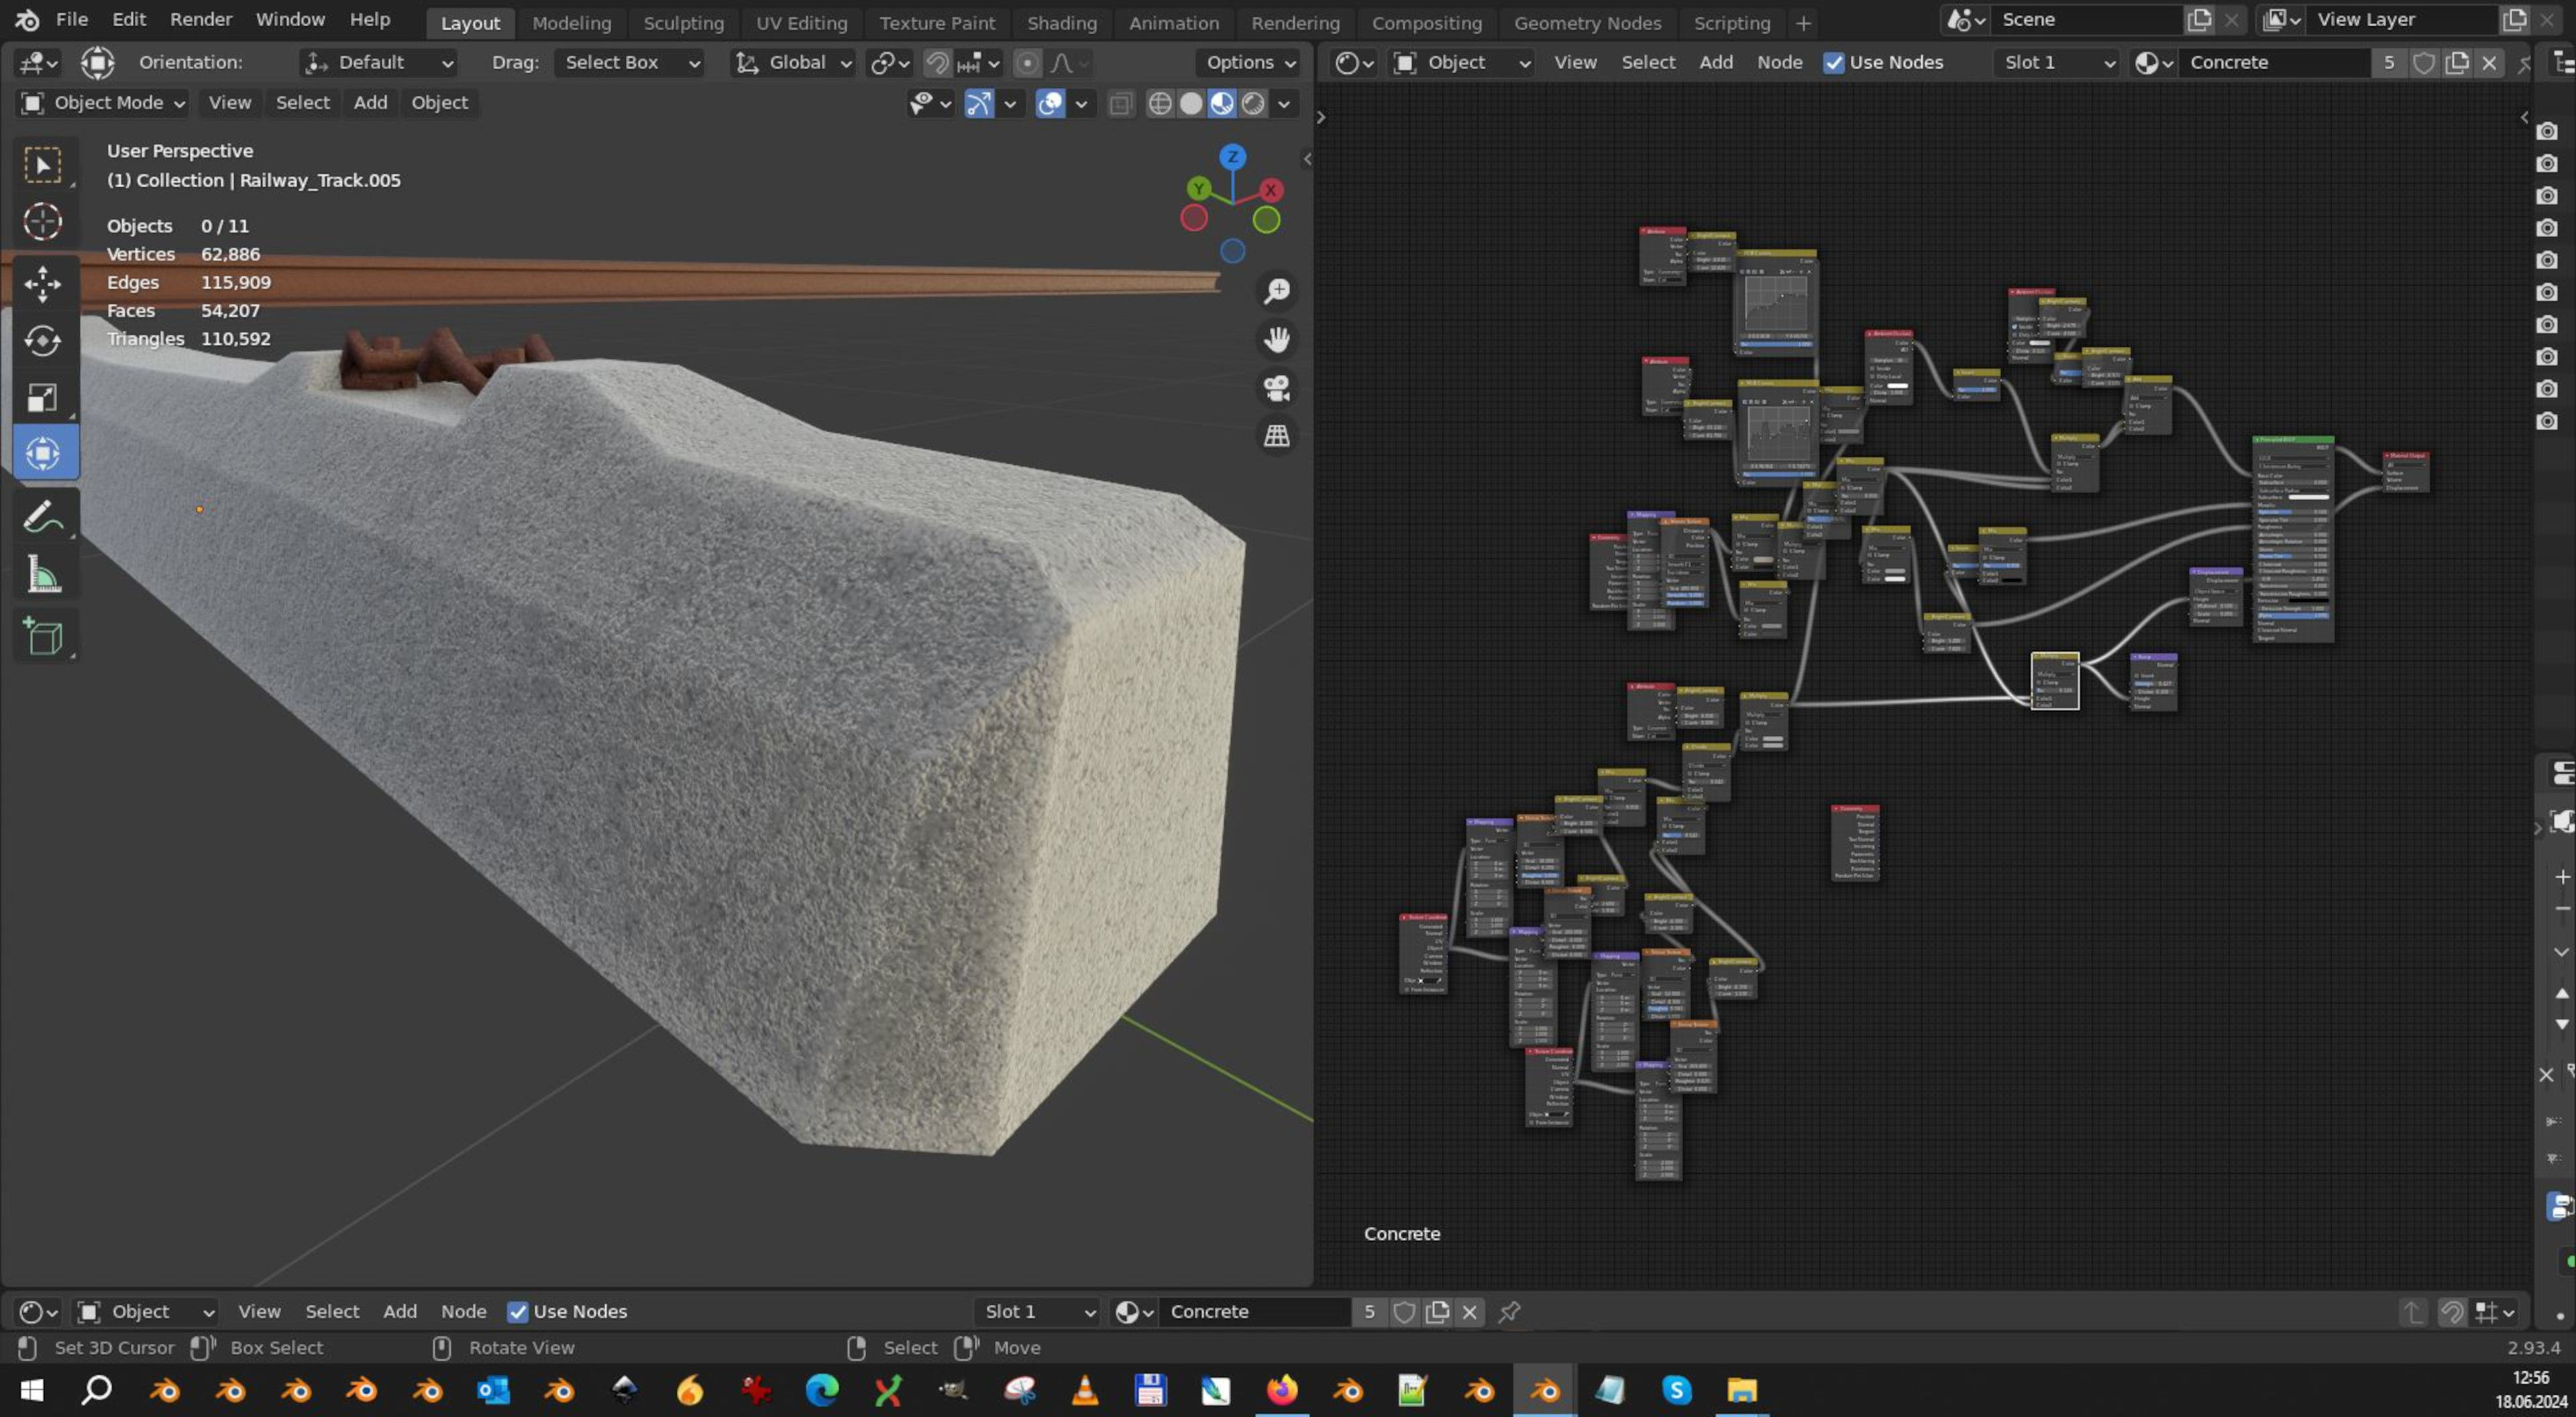
Task: Unlink Concrete material in top node editor header
Action: point(2490,62)
